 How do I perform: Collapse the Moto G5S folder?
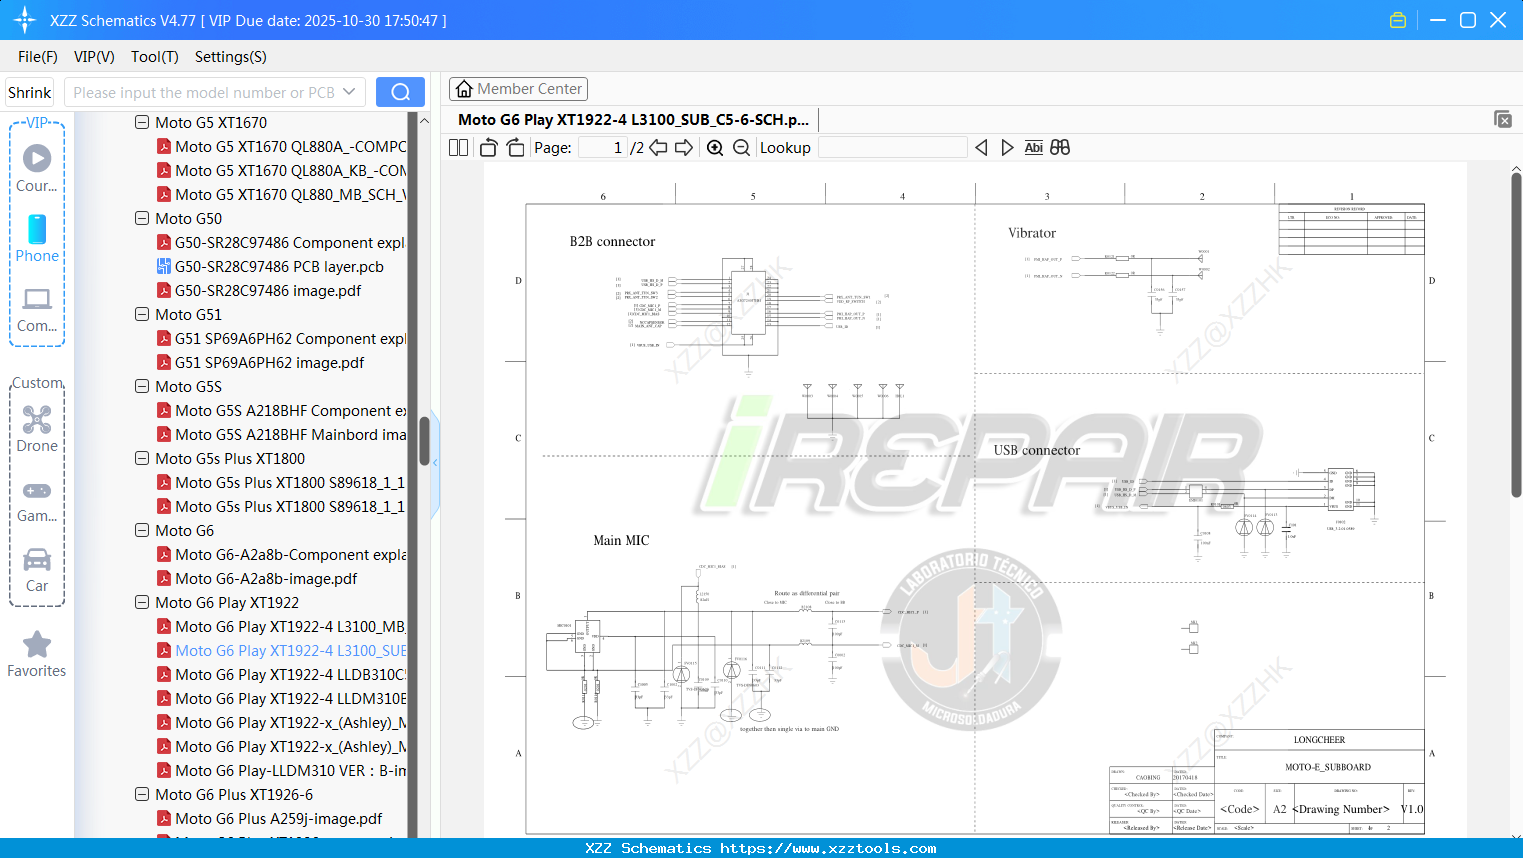tap(142, 386)
